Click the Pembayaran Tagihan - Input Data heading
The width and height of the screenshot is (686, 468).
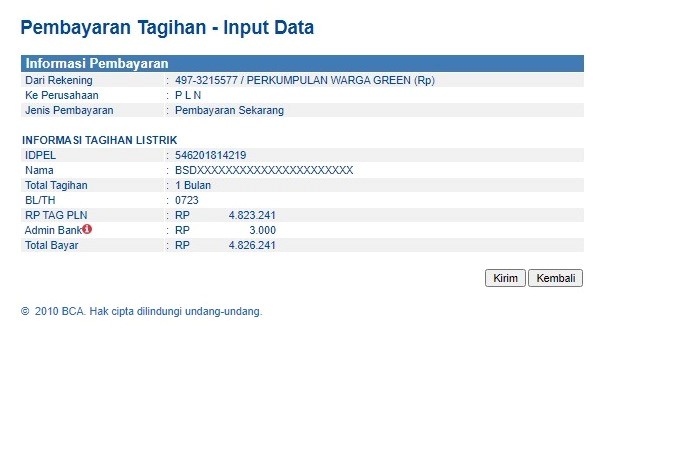pos(167,28)
